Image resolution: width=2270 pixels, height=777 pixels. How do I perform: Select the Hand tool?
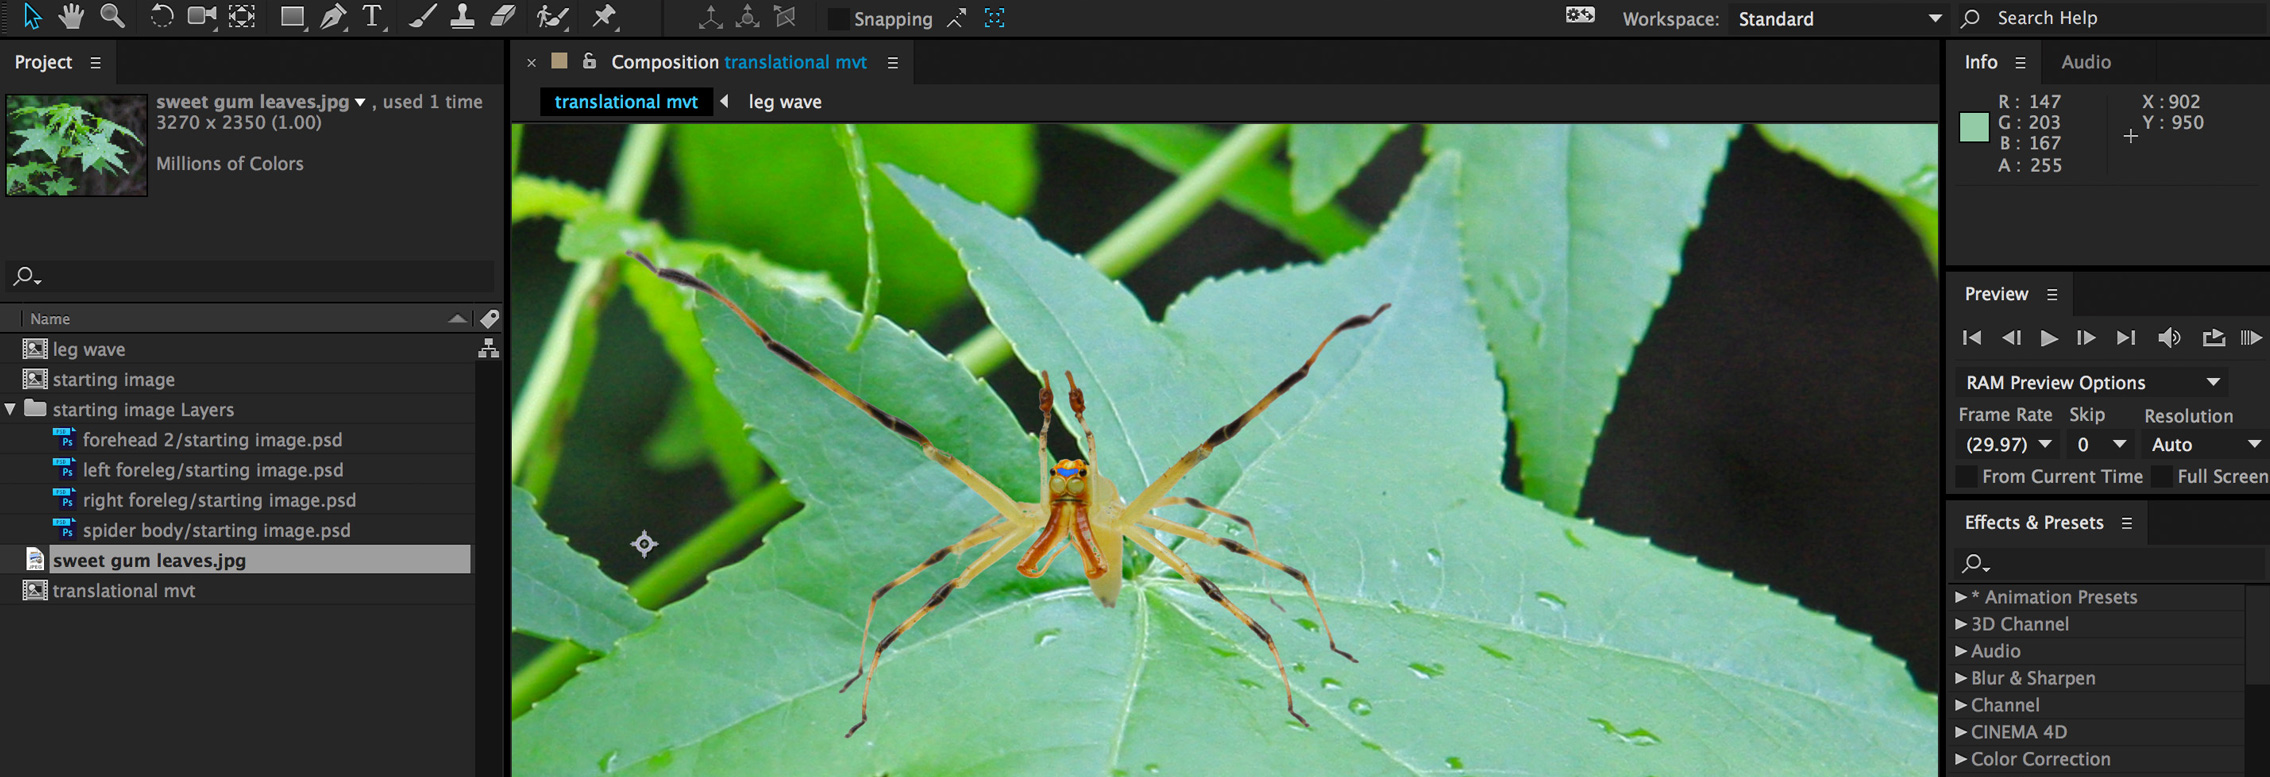pos(71,16)
